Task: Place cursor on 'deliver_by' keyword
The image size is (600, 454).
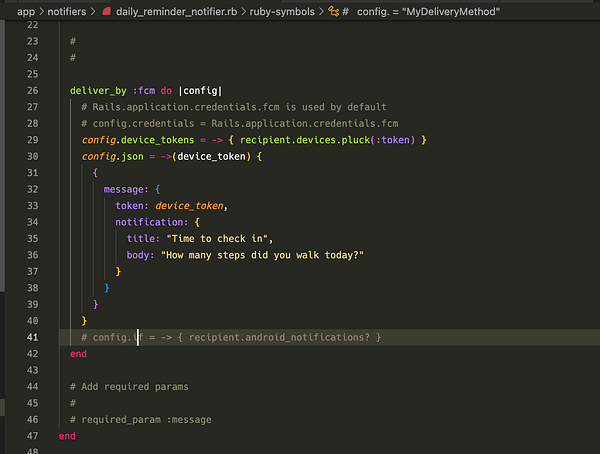Action: click(x=98, y=91)
